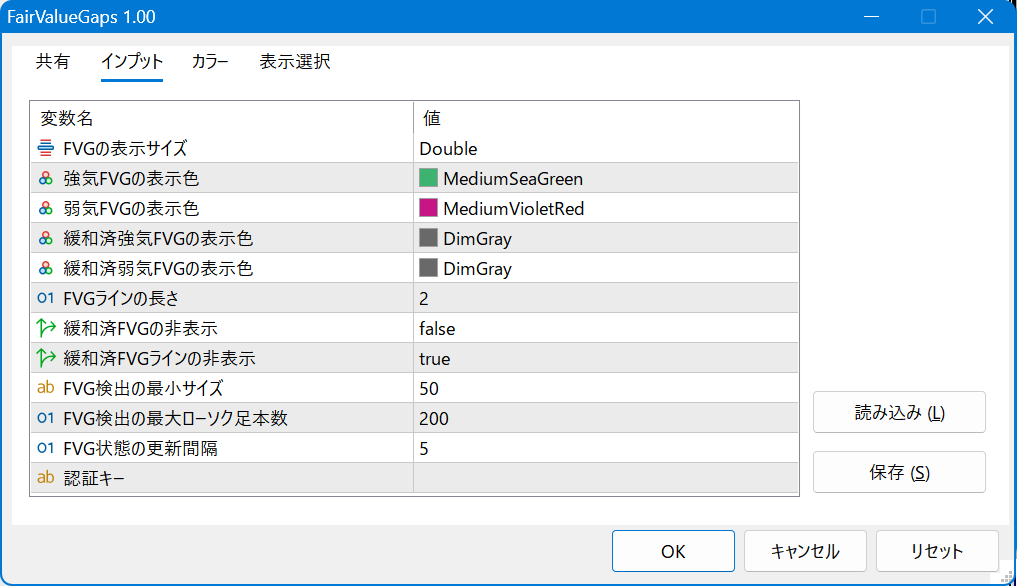Open the Double value dropdown for FVGの表示サイズ
1017x586 pixels.
tap(606, 148)
